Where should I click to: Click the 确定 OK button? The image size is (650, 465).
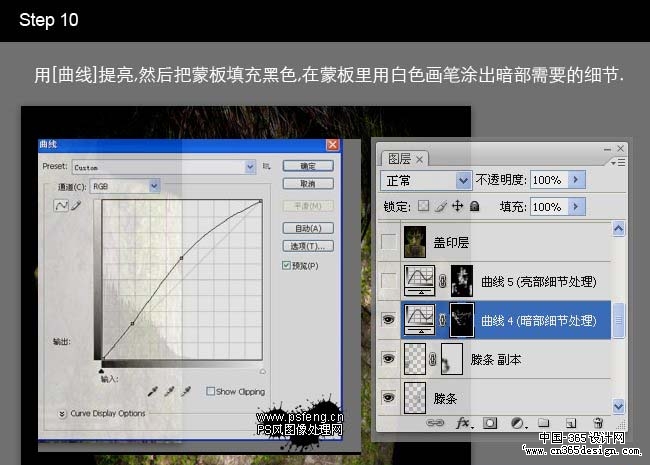(x=308, y=166)
